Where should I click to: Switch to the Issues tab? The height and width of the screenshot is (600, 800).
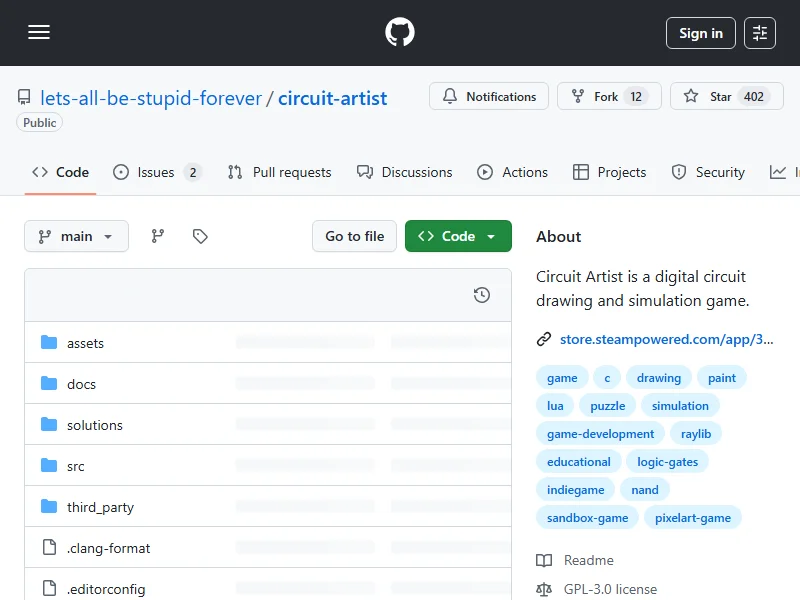[156, 172]
